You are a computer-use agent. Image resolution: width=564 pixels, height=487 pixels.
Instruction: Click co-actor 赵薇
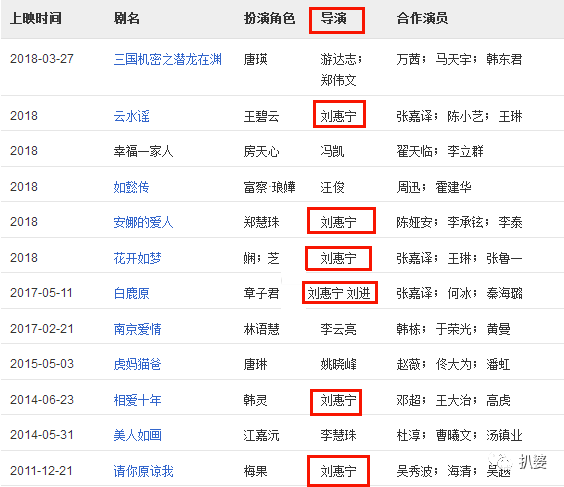tap(408, 364)
